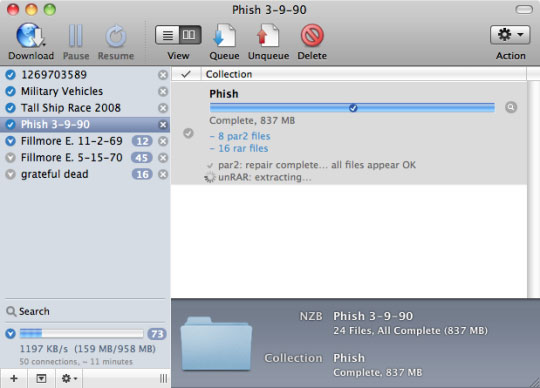Select Military Vehicles in sidebar
The width and height of the screenshot is (540, 388).
pyautogui.click(x=85, y=91)
